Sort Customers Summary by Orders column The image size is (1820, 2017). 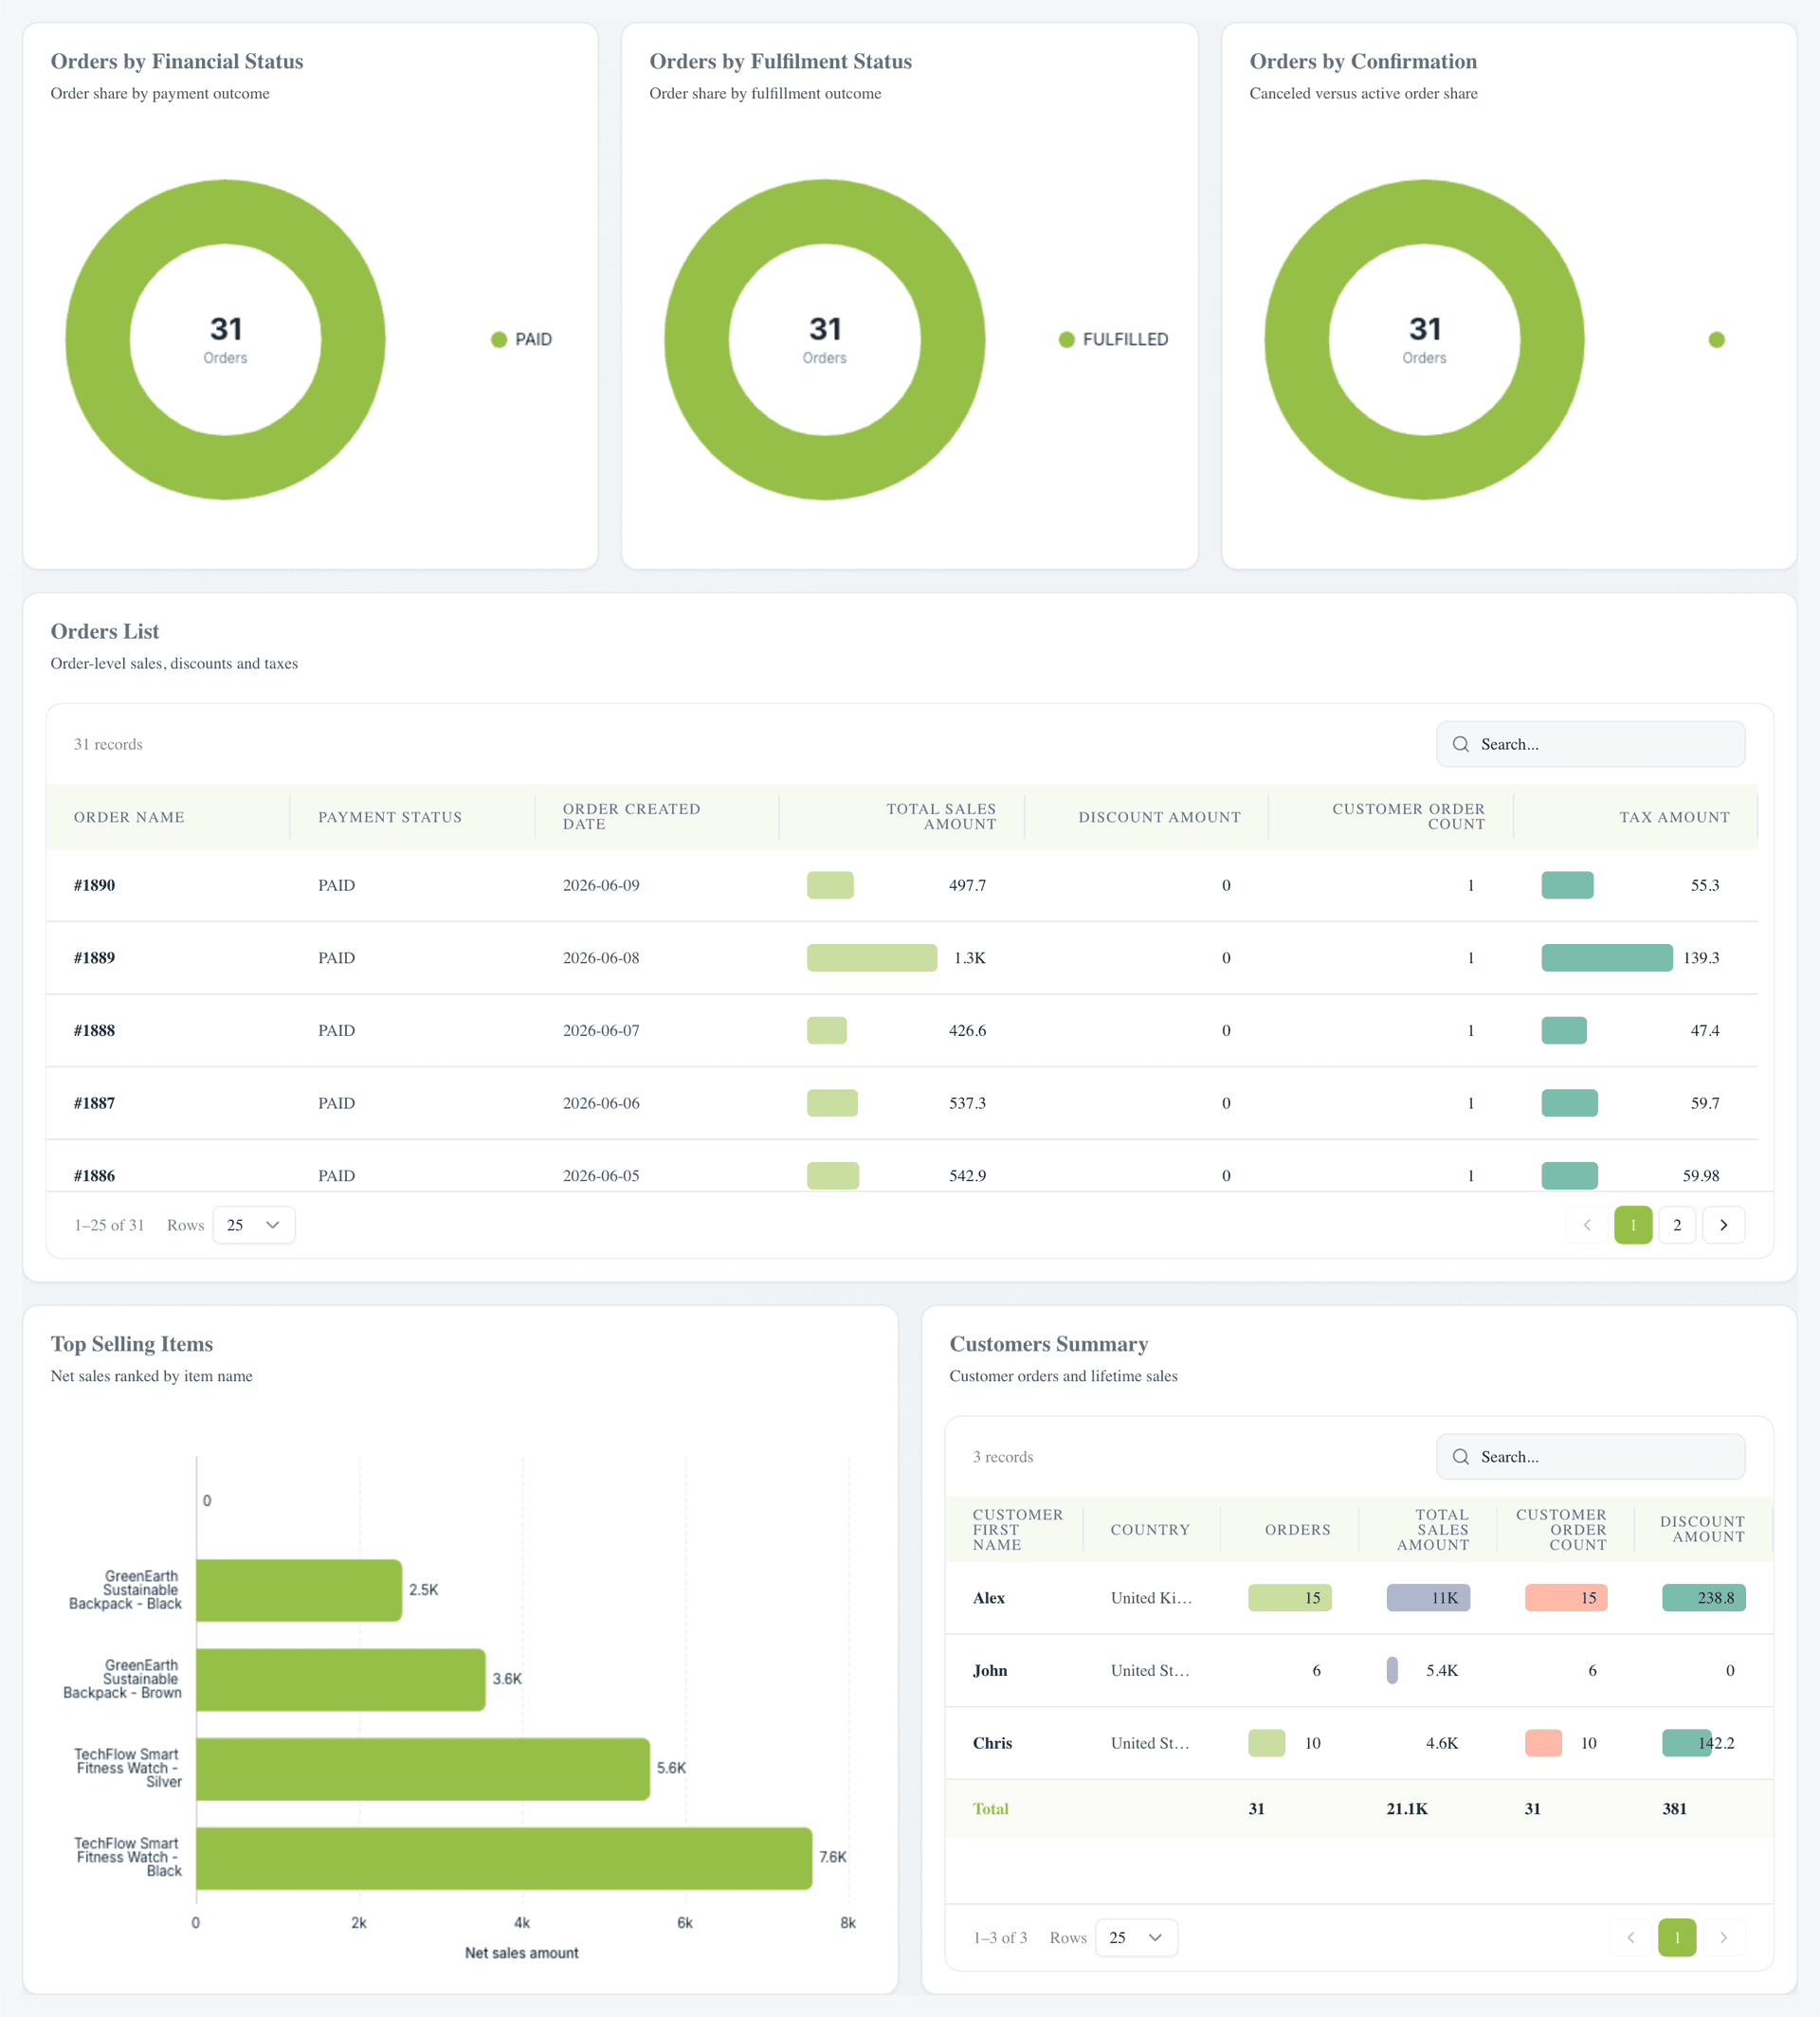[1297, 1530]
